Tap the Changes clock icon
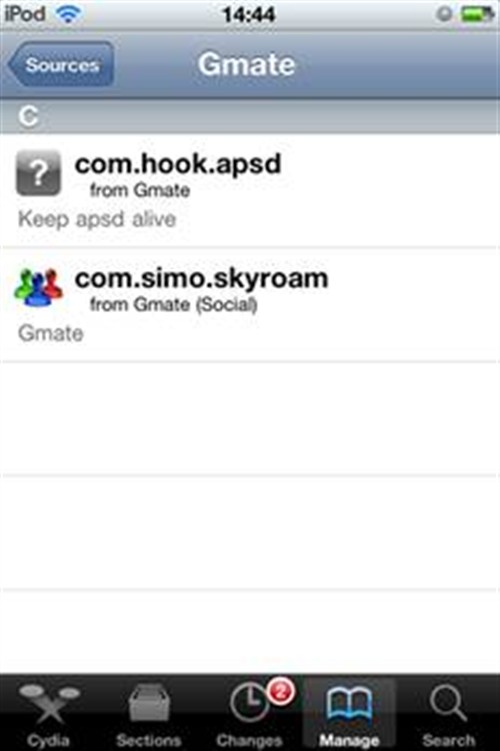The width and height of the screenshot is (500, 751). point(250,703)
